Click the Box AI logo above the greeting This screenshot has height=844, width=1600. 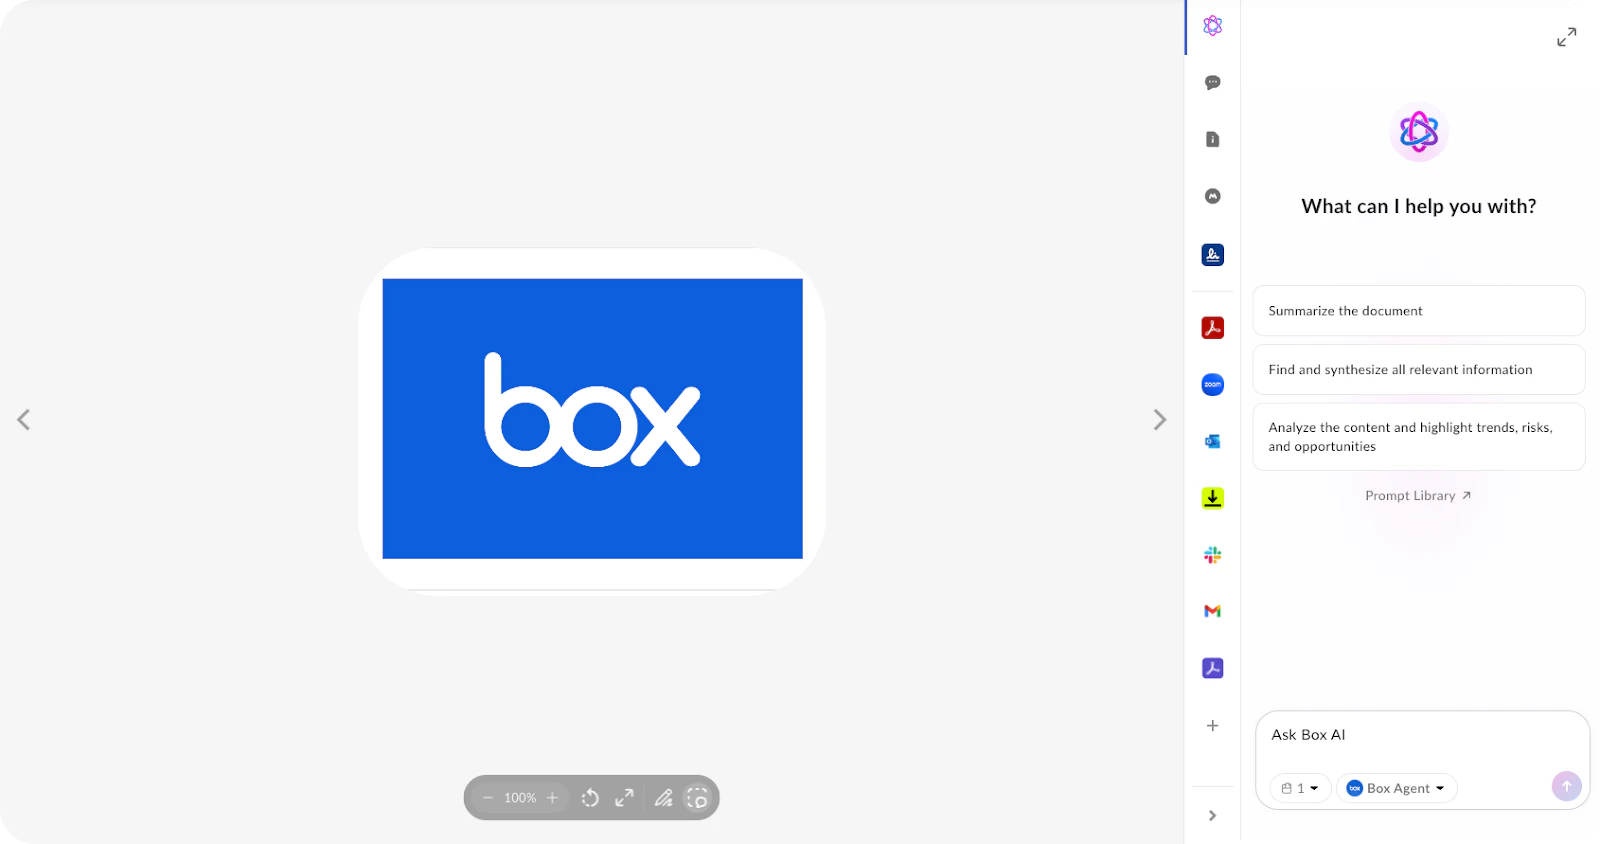pos(1419,131)
